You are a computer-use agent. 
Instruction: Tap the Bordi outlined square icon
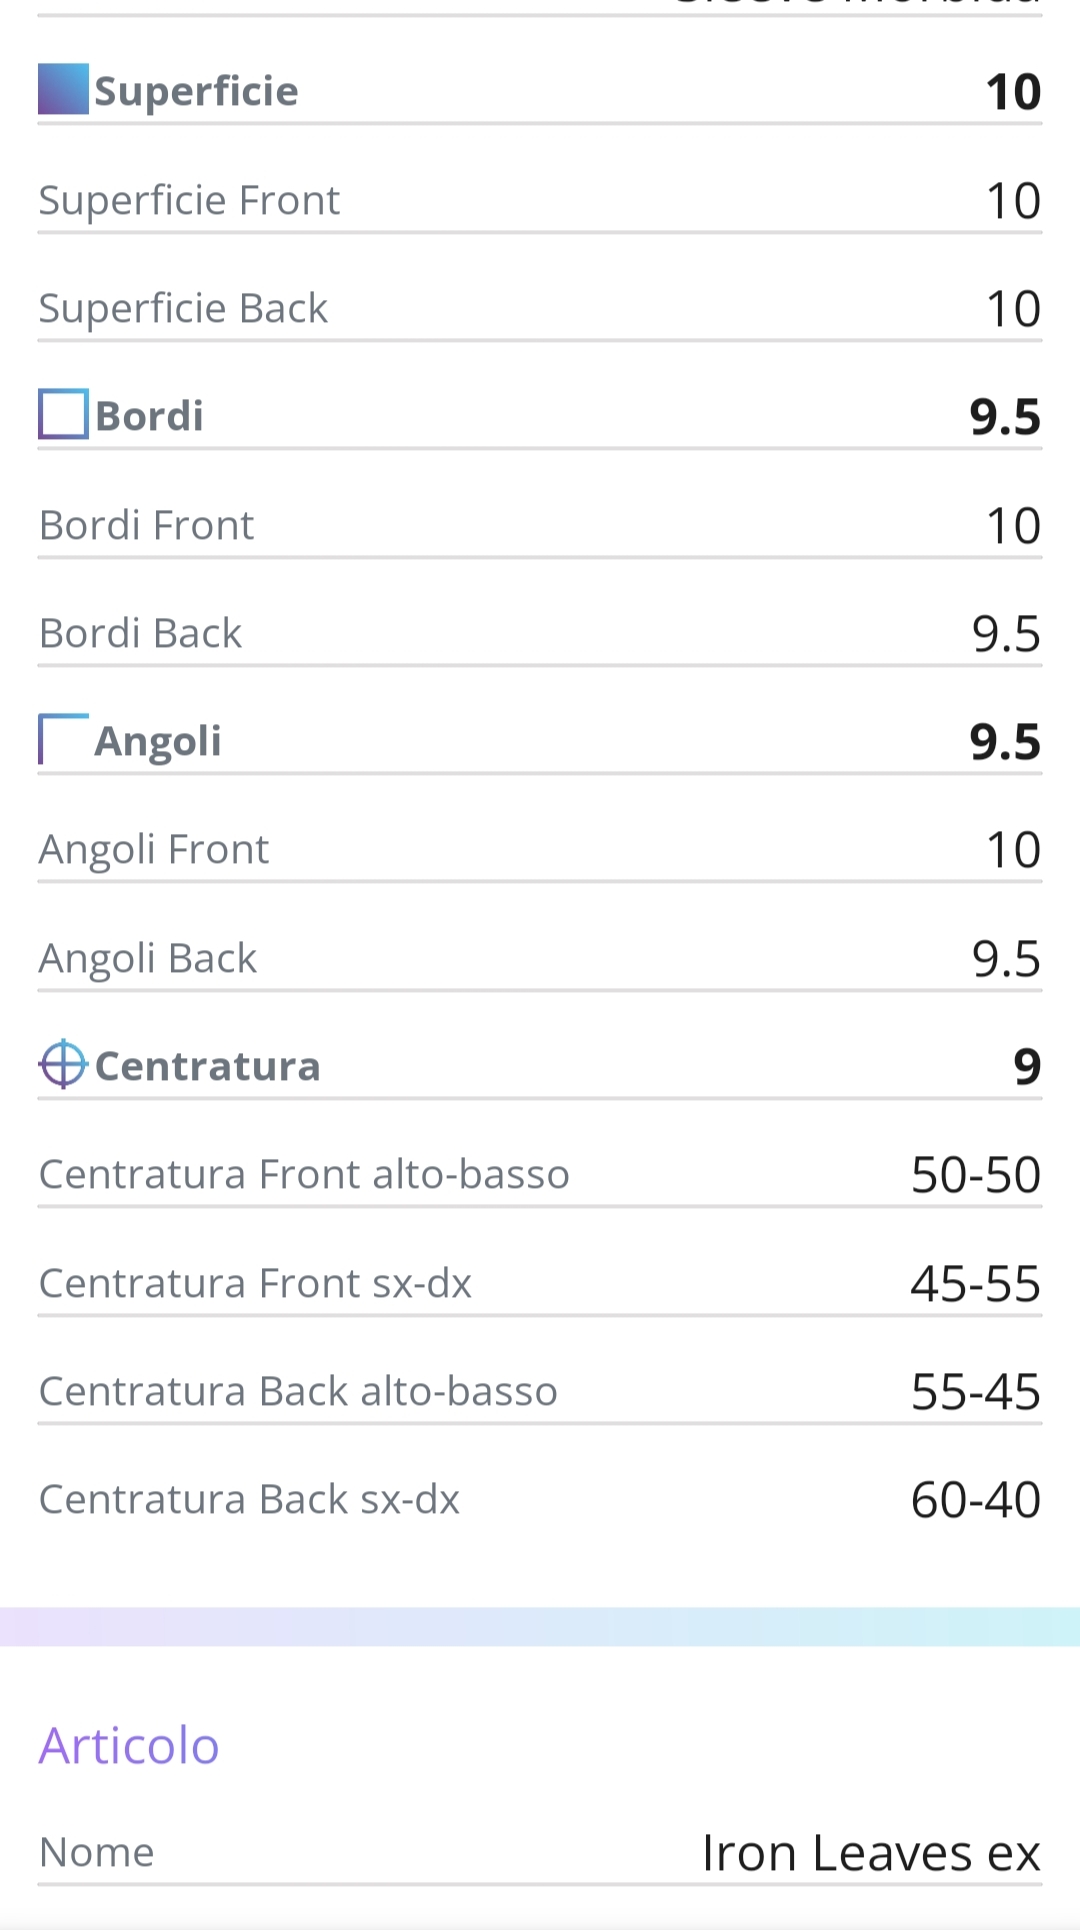63,414
